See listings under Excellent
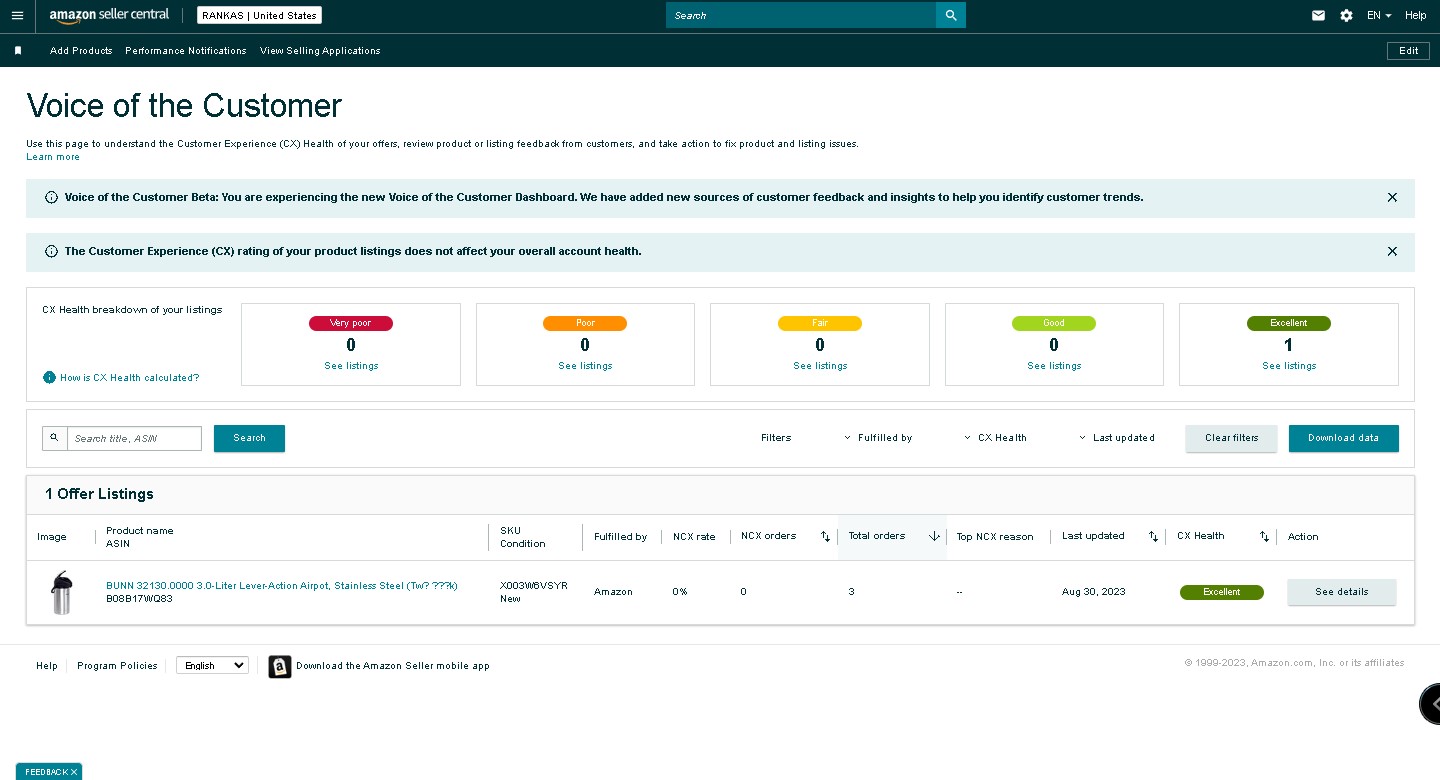 pyautogui.click(x=1289, y=366)
